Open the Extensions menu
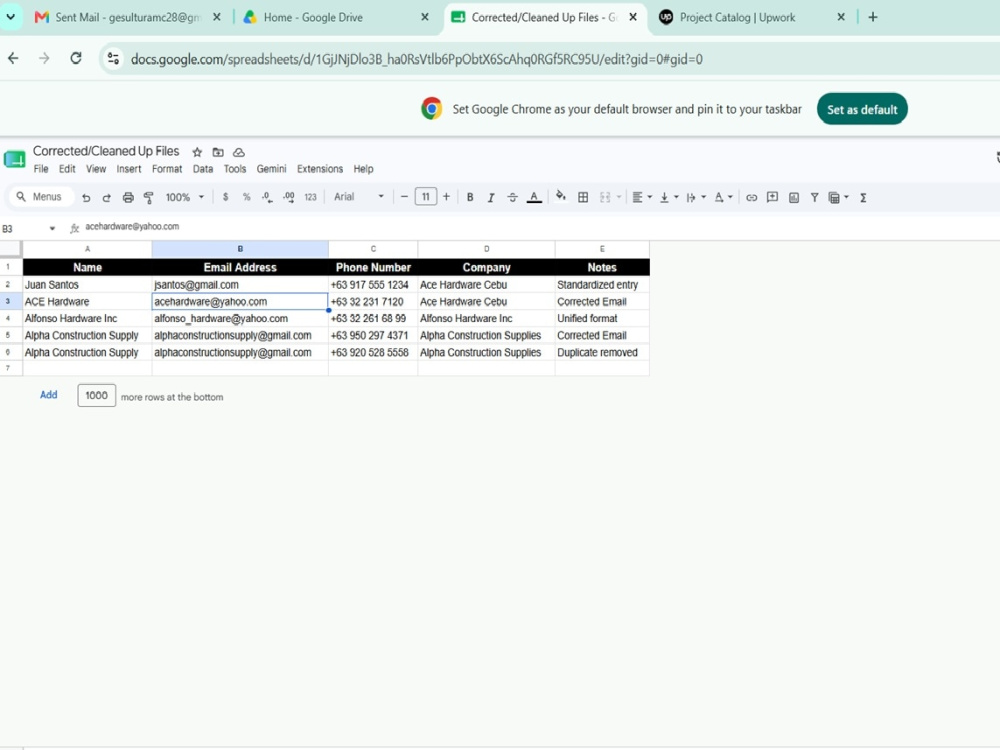 pos(320,169)
